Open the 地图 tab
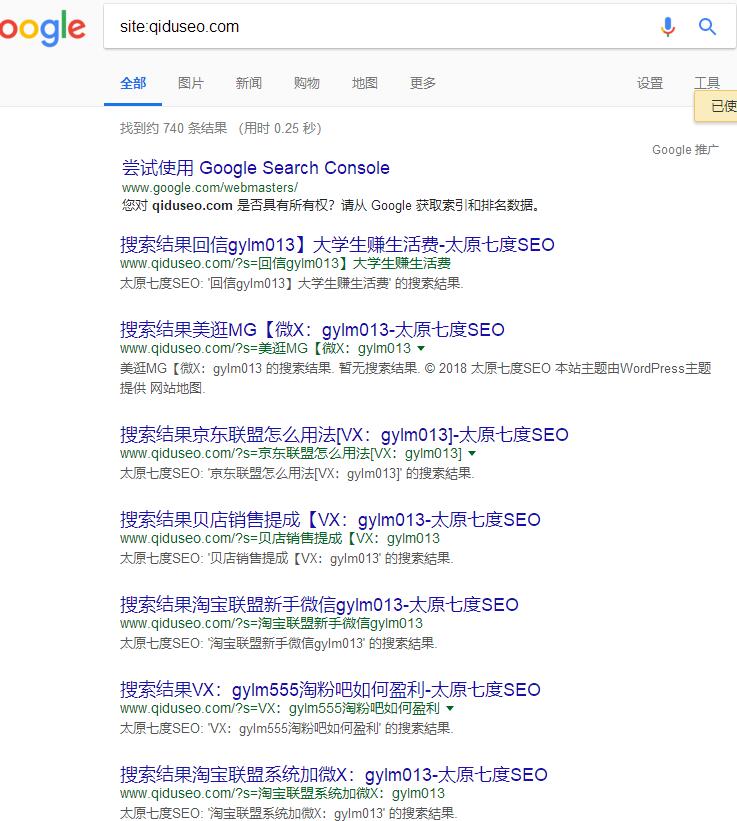Viewport: 737px width, 821px height. pyautogui.click(x=365, y=83)
